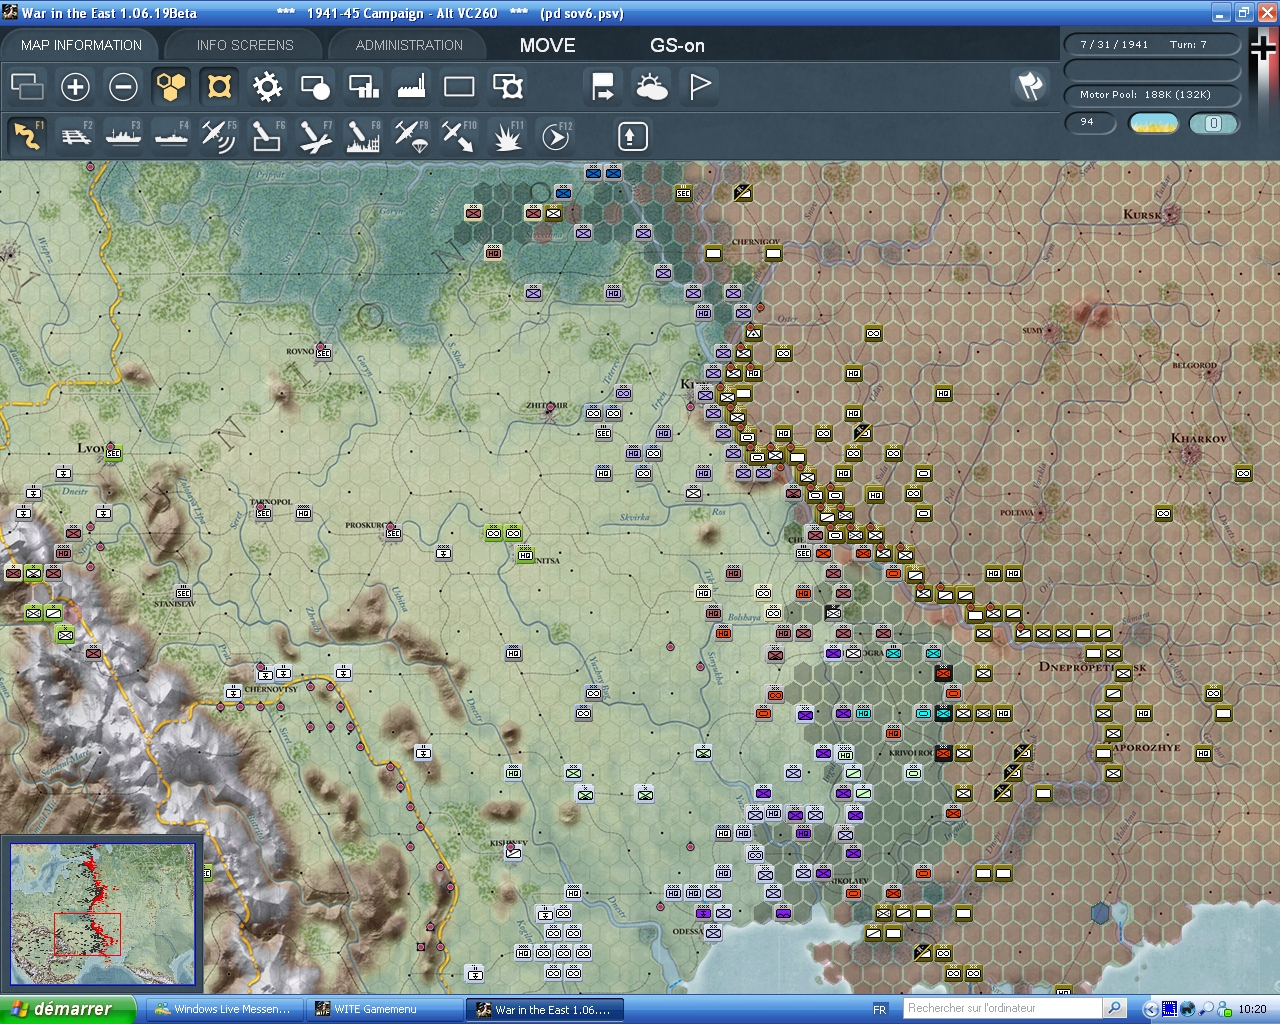Click the taskbar desktop search field
This screenshot has width=1280, height=1024.
[1001, 1009]
